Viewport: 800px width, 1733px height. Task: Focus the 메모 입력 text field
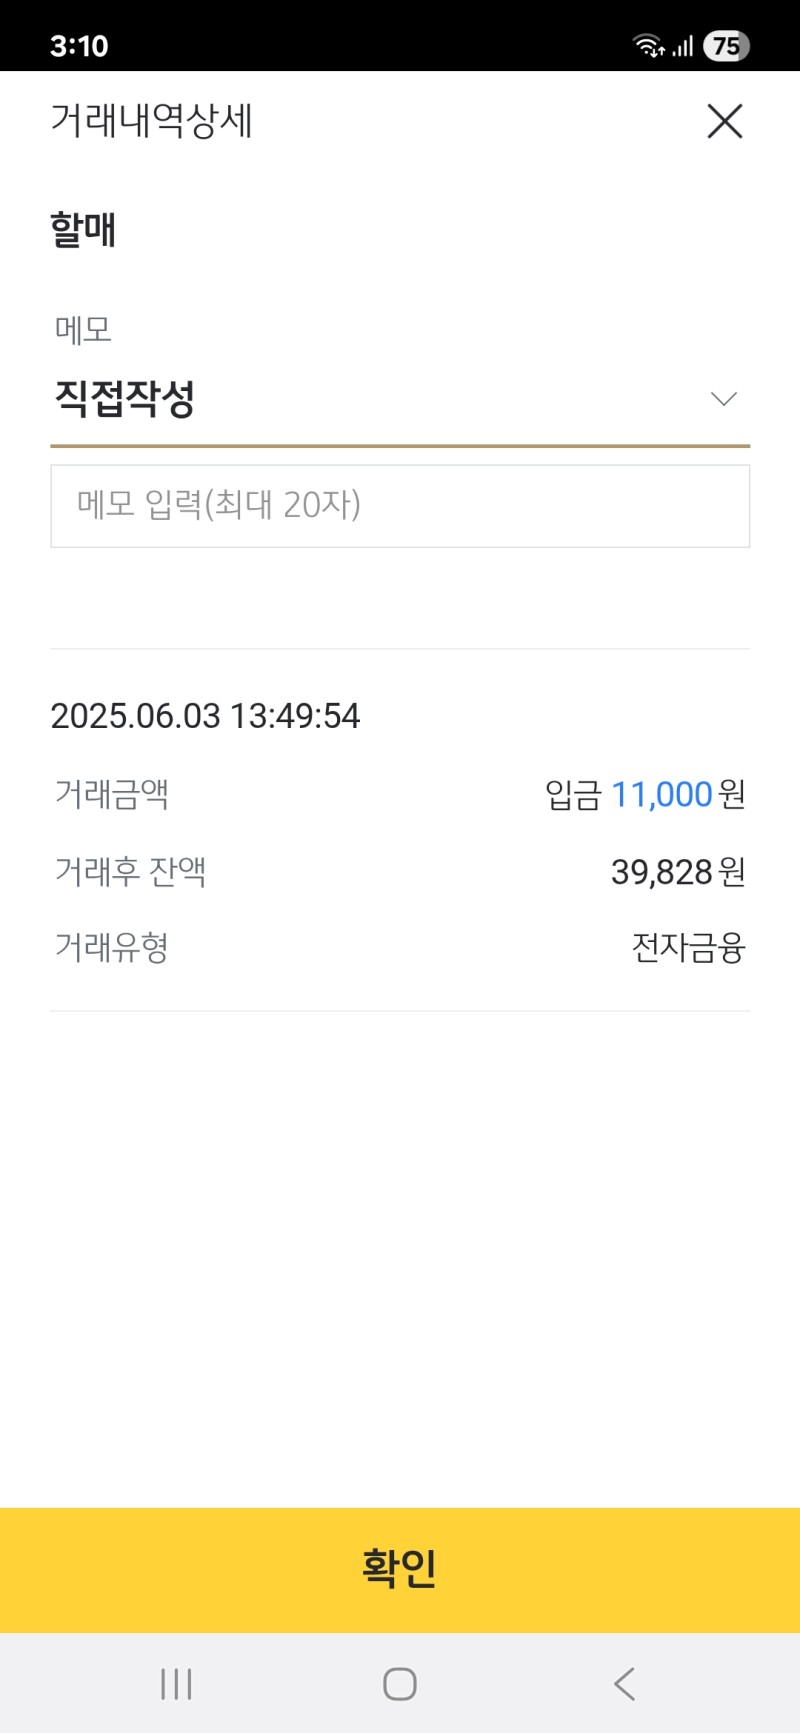(x=400, y=506)
